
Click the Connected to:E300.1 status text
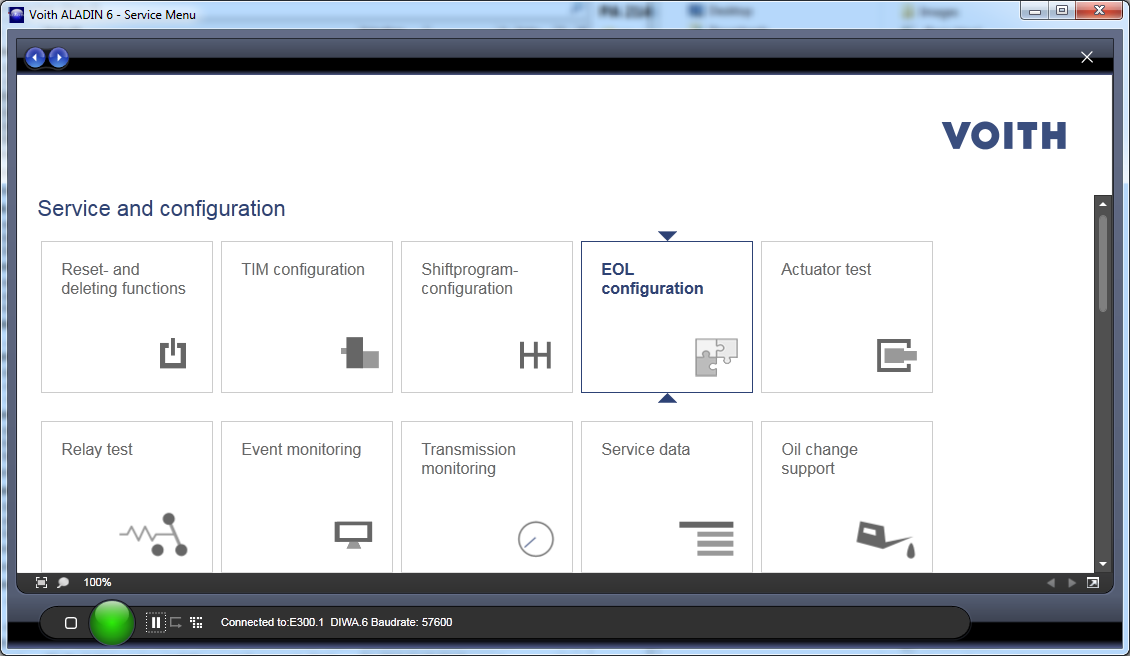[x=272, y=622]
